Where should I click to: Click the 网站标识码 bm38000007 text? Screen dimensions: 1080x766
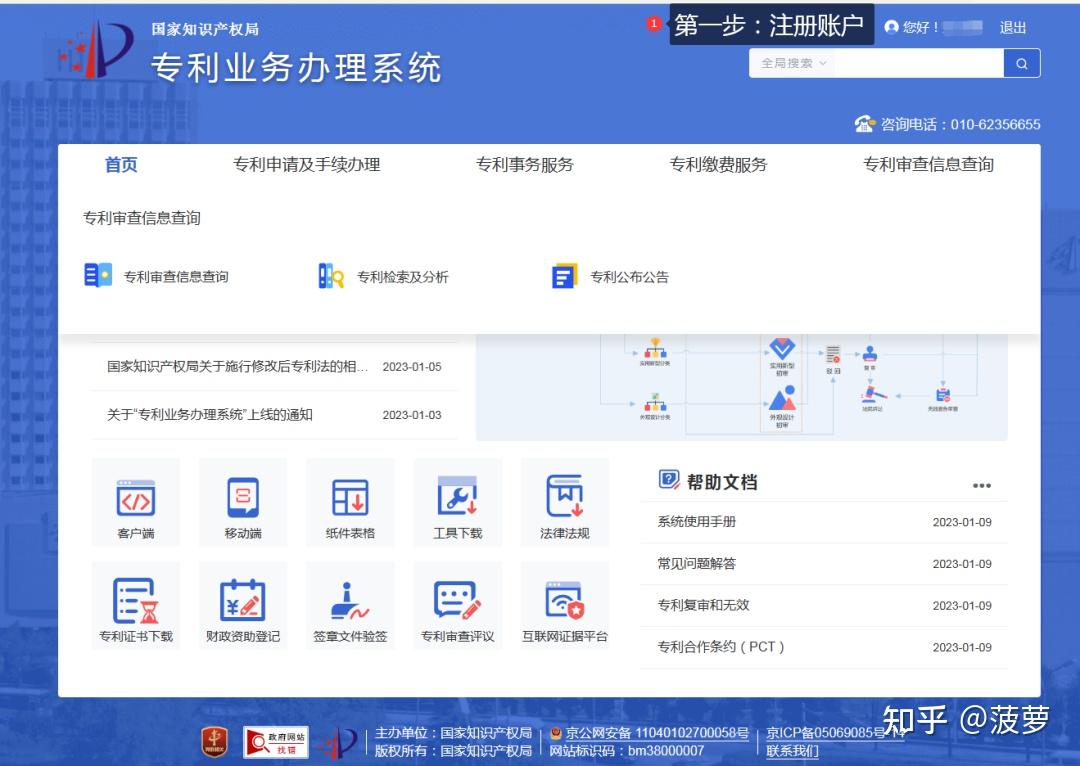tap(627, 751)
